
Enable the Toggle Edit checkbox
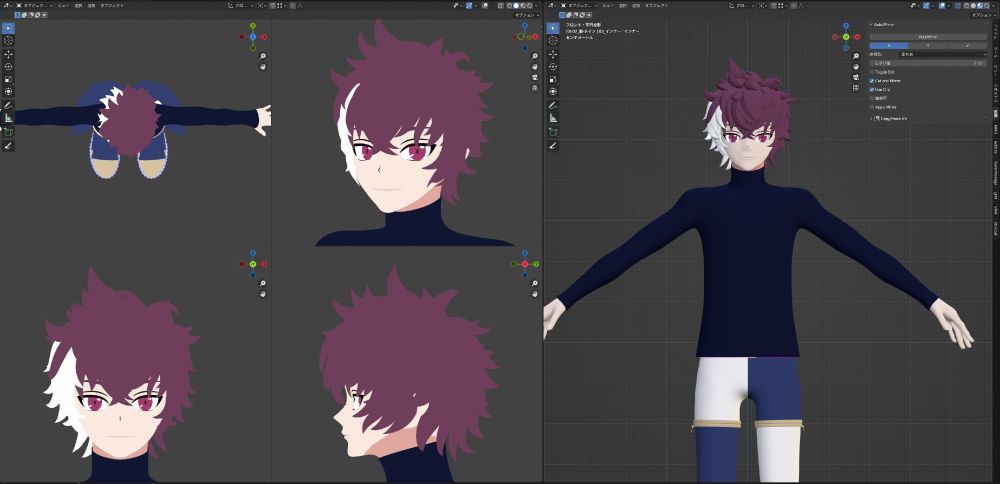click(x=872, y=72)
